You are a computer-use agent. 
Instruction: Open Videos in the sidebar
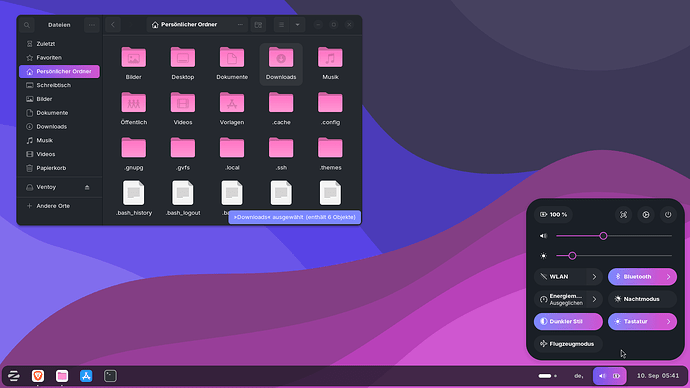[x=59, y=154]
